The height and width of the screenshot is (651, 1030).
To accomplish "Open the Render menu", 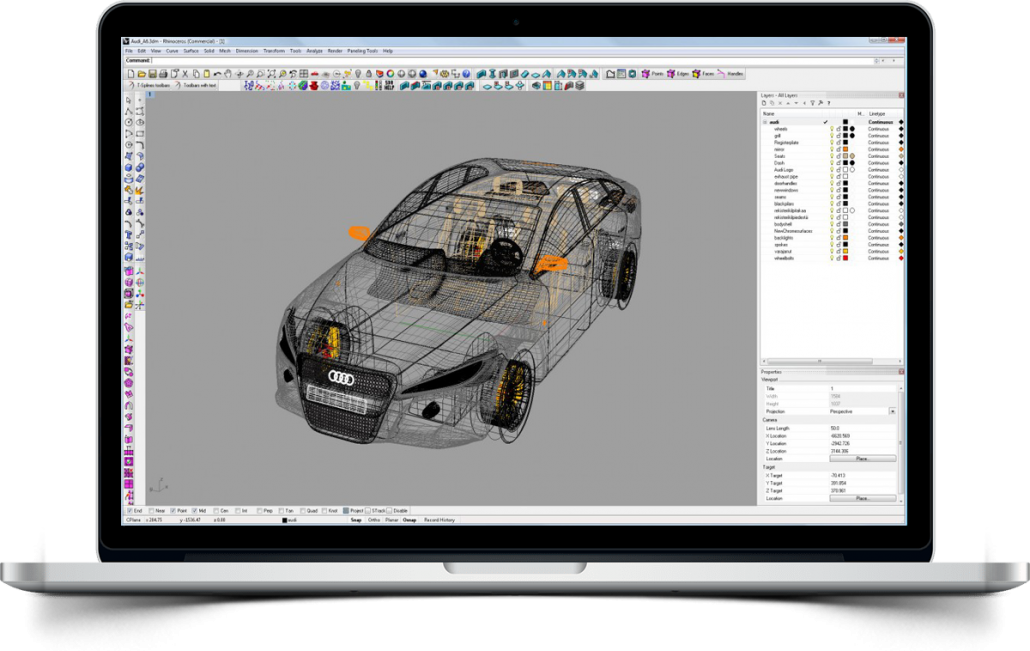I will pos(335,51).
